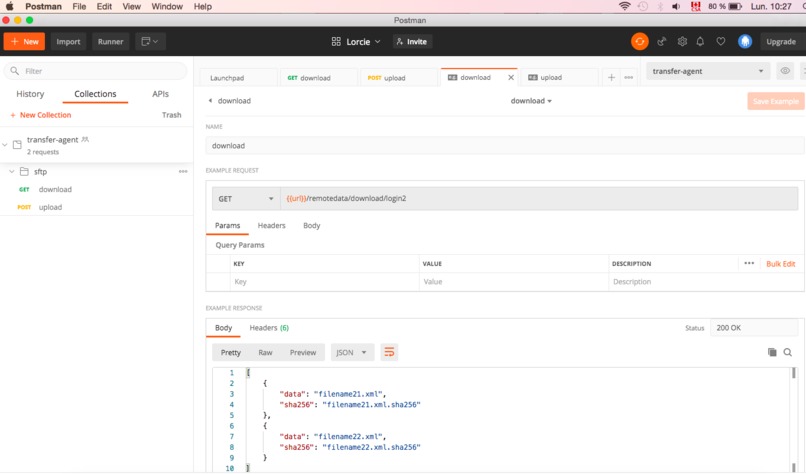The image size is (806, 474).
Task: Click the New button
Action: tap(24, 42)
